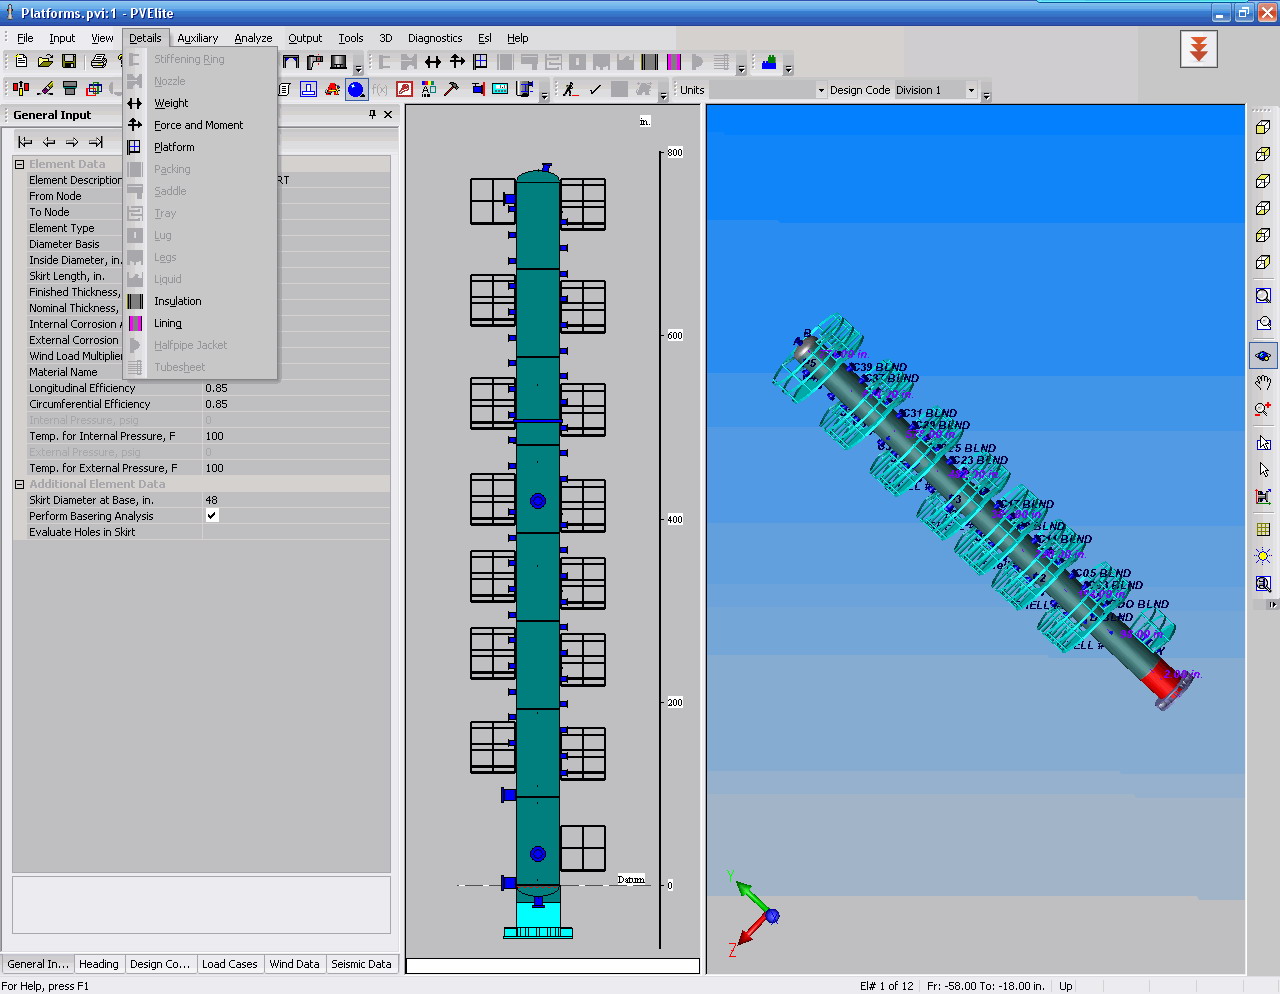Collapse the Element Data section
The height and width of the screenshot is (994, 1280).
19,164
